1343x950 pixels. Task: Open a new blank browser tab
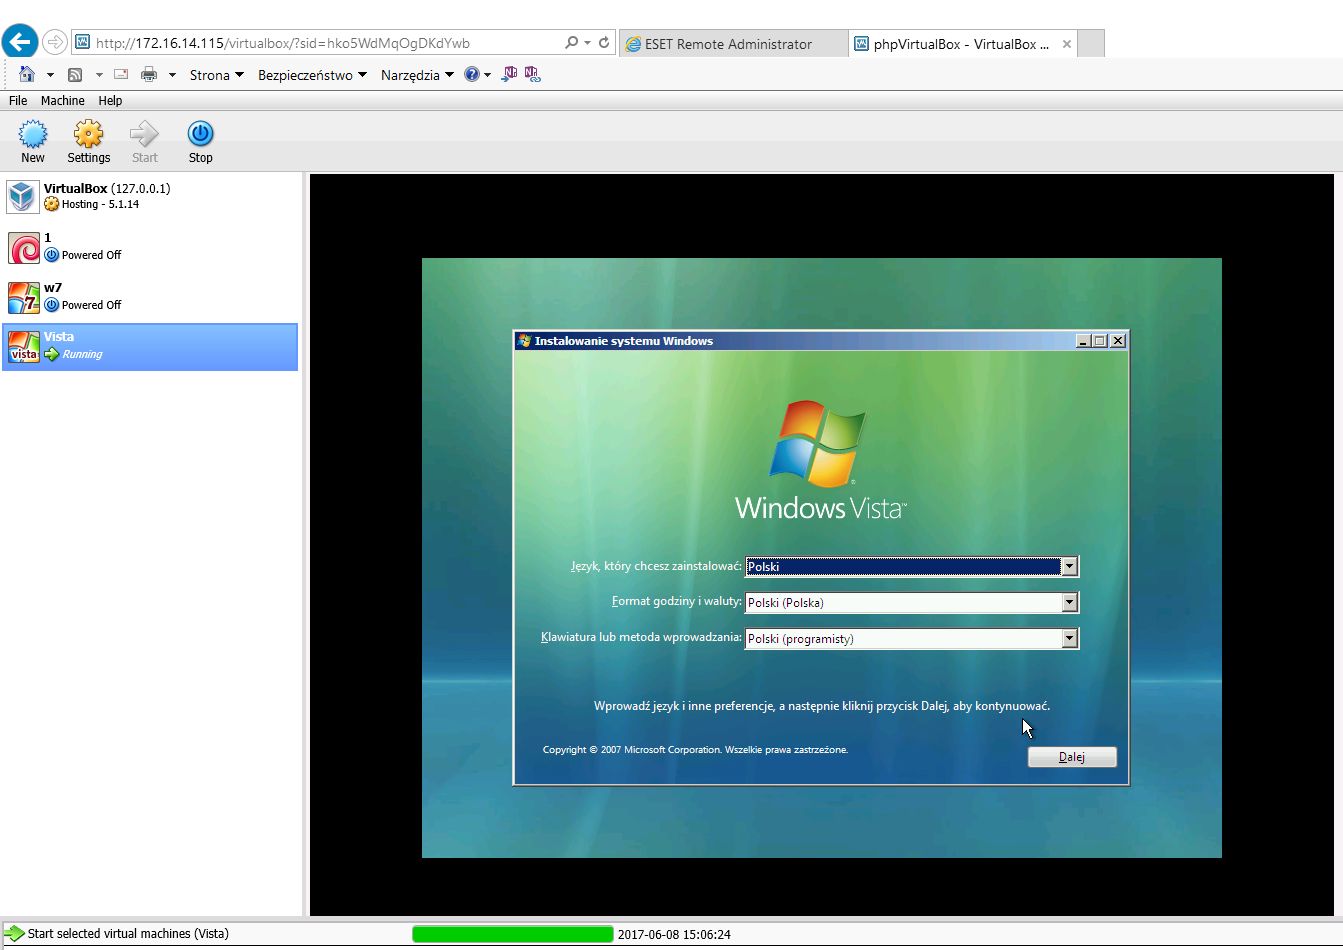tap(1092, 44)
